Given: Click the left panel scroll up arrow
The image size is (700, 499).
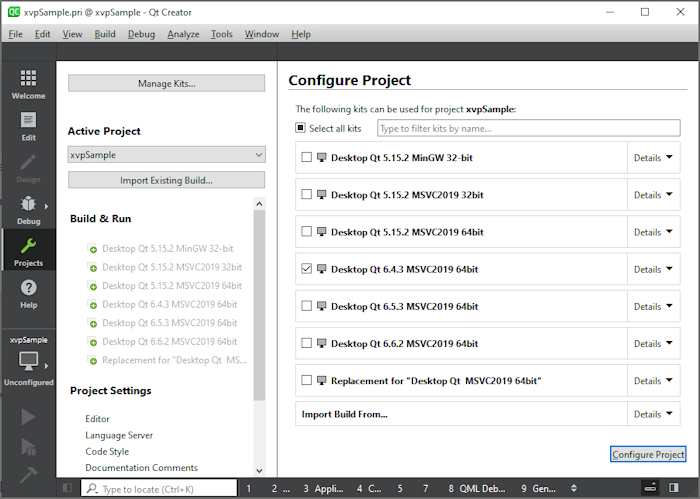Looking at the screenshot, I should pos(259,204).
